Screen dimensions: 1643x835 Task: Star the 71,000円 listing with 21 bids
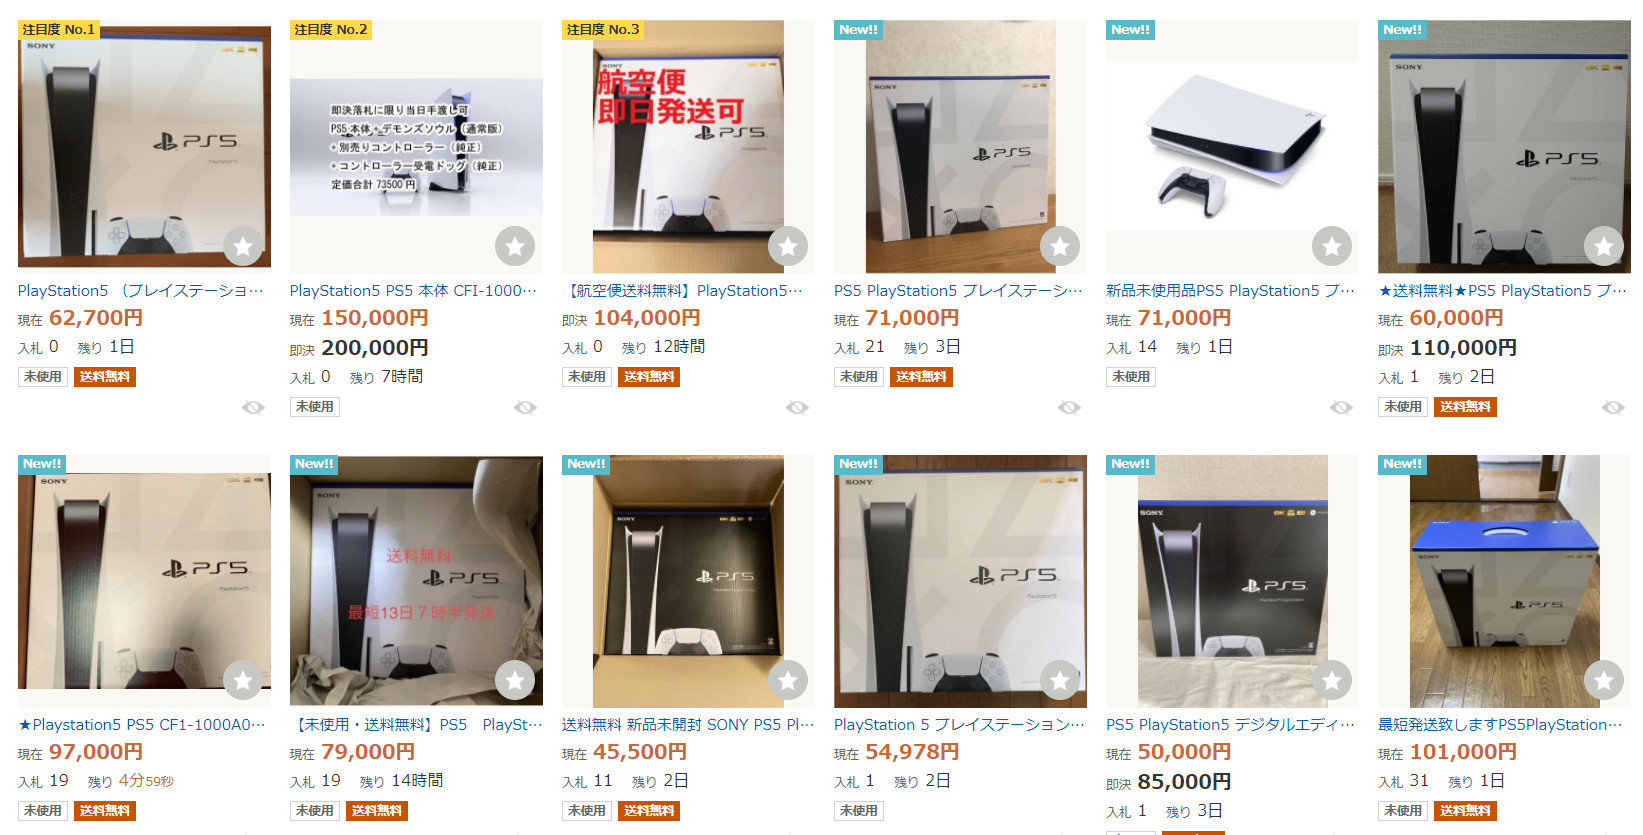pos(1059,246)
